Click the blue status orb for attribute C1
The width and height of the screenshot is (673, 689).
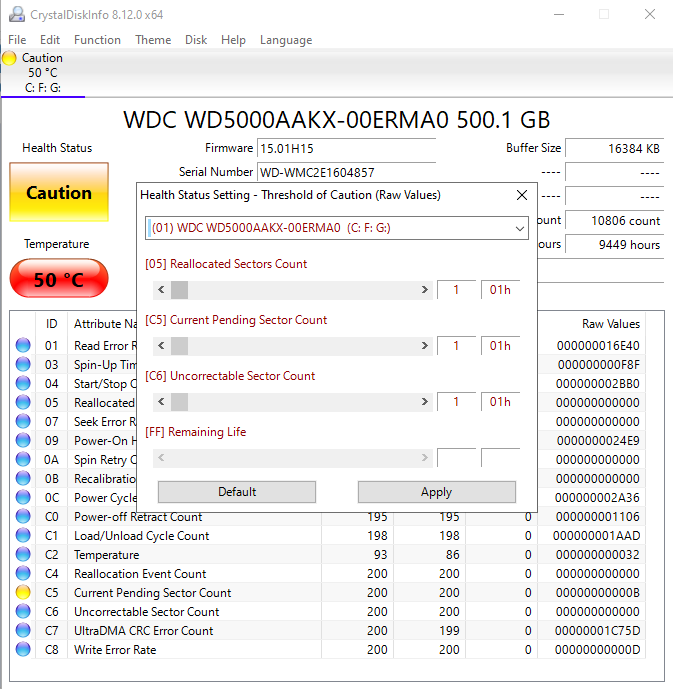pyautogui.click(x=23, y=535)
